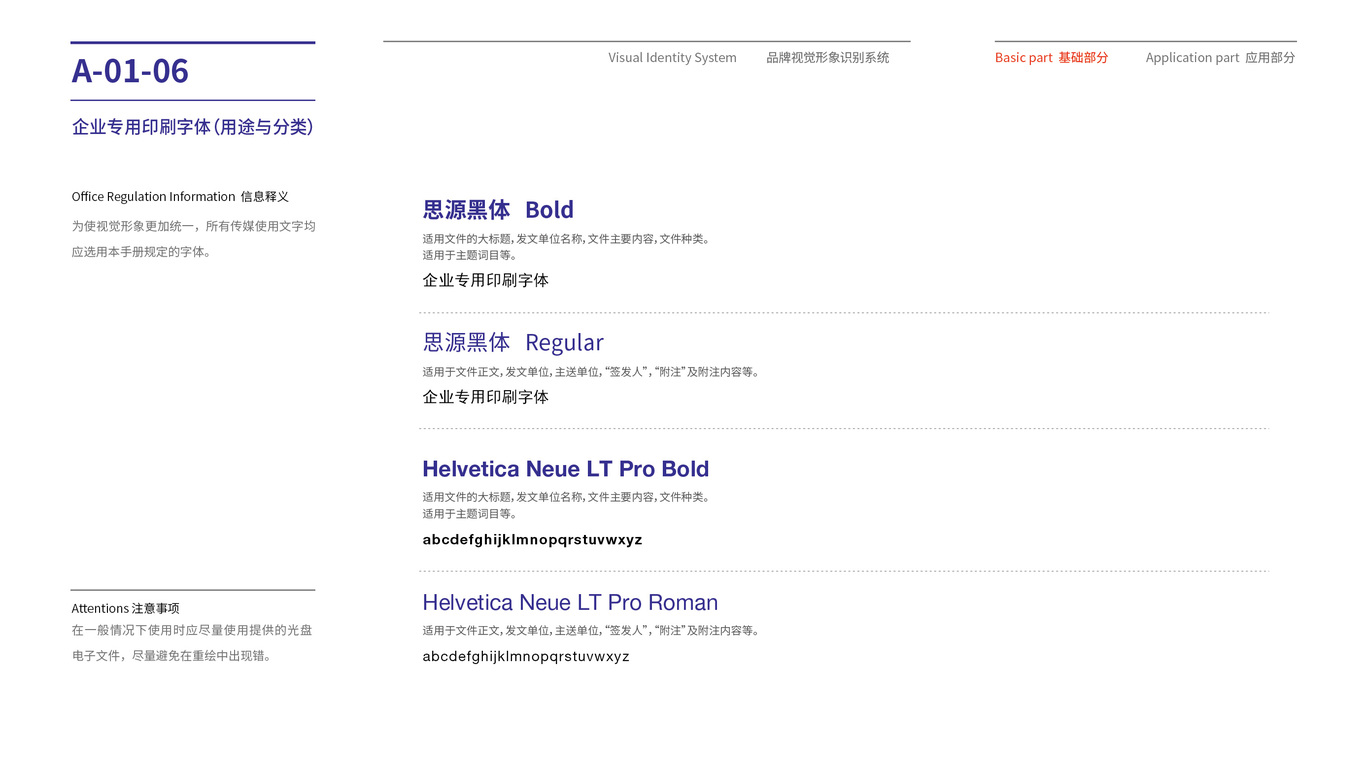Click the page code A-01-06
The height and width of the screenshot is (768, 1366).
(x=130, y=71)
